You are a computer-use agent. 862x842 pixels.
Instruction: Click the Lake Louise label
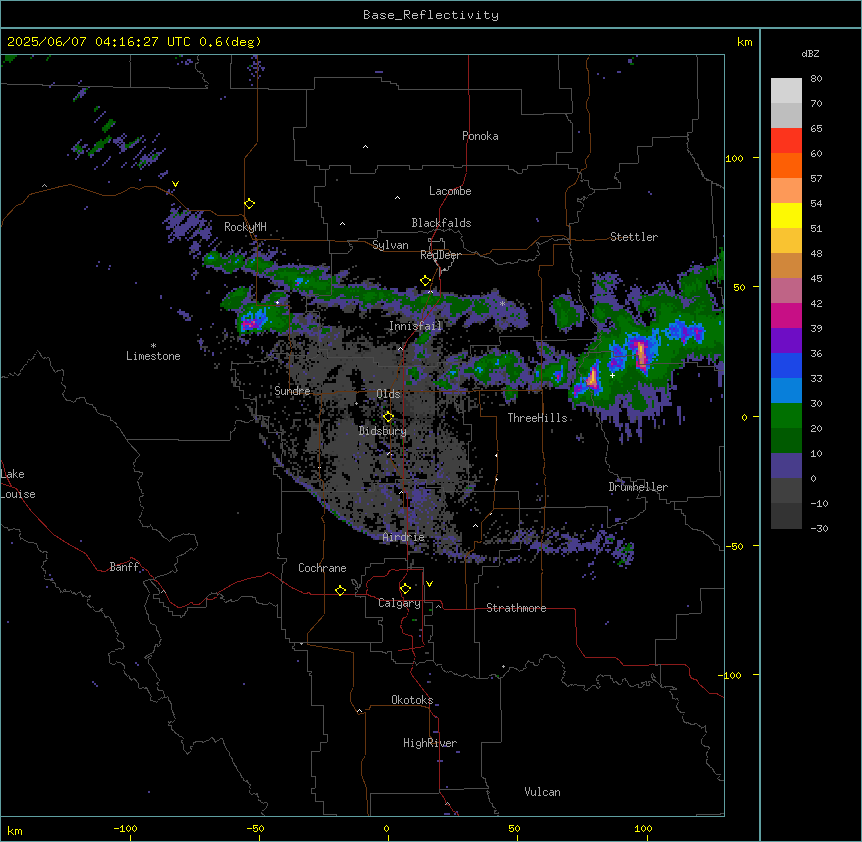[18, 484]
